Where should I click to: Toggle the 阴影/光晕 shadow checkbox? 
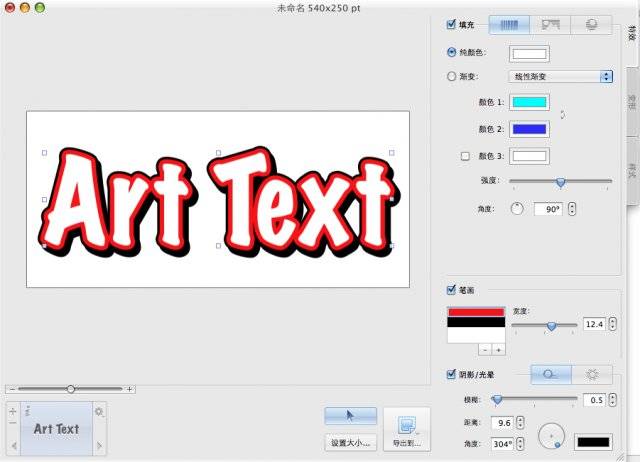click(451, 374)
